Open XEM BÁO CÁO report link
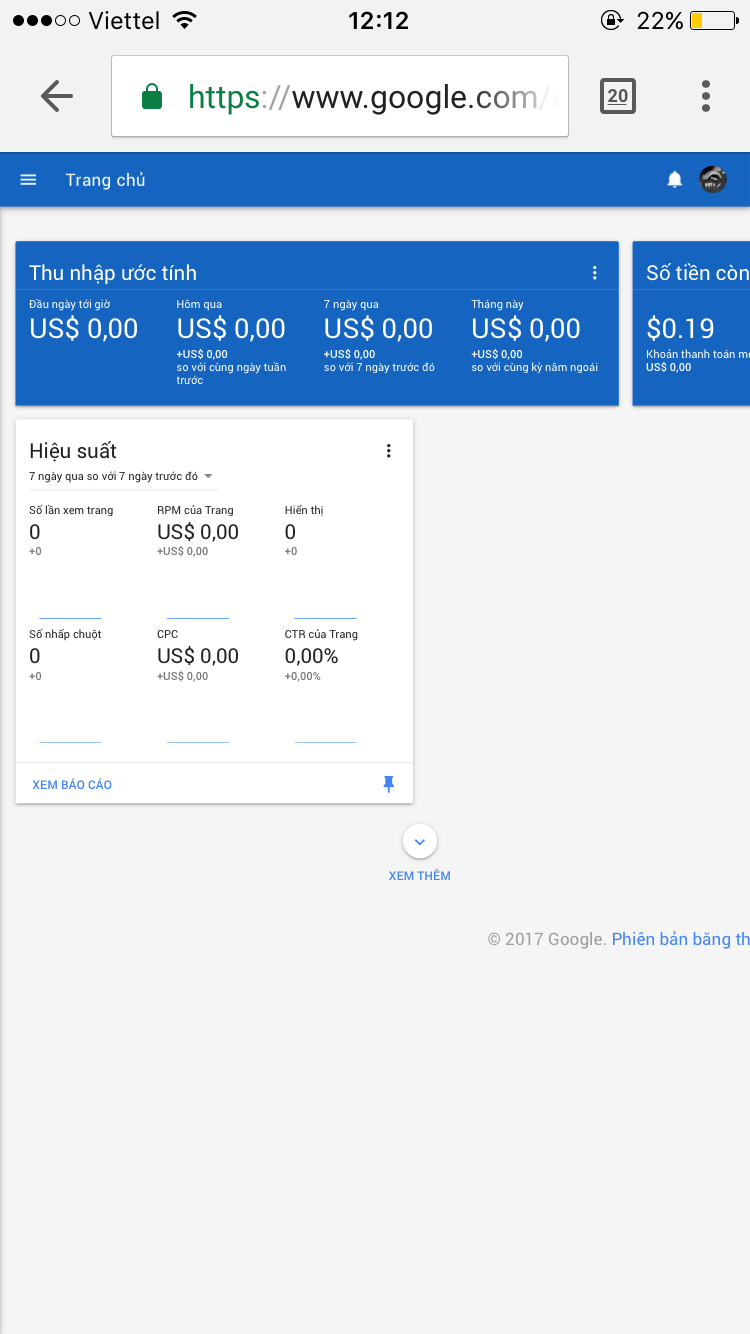 coord(72,785)
